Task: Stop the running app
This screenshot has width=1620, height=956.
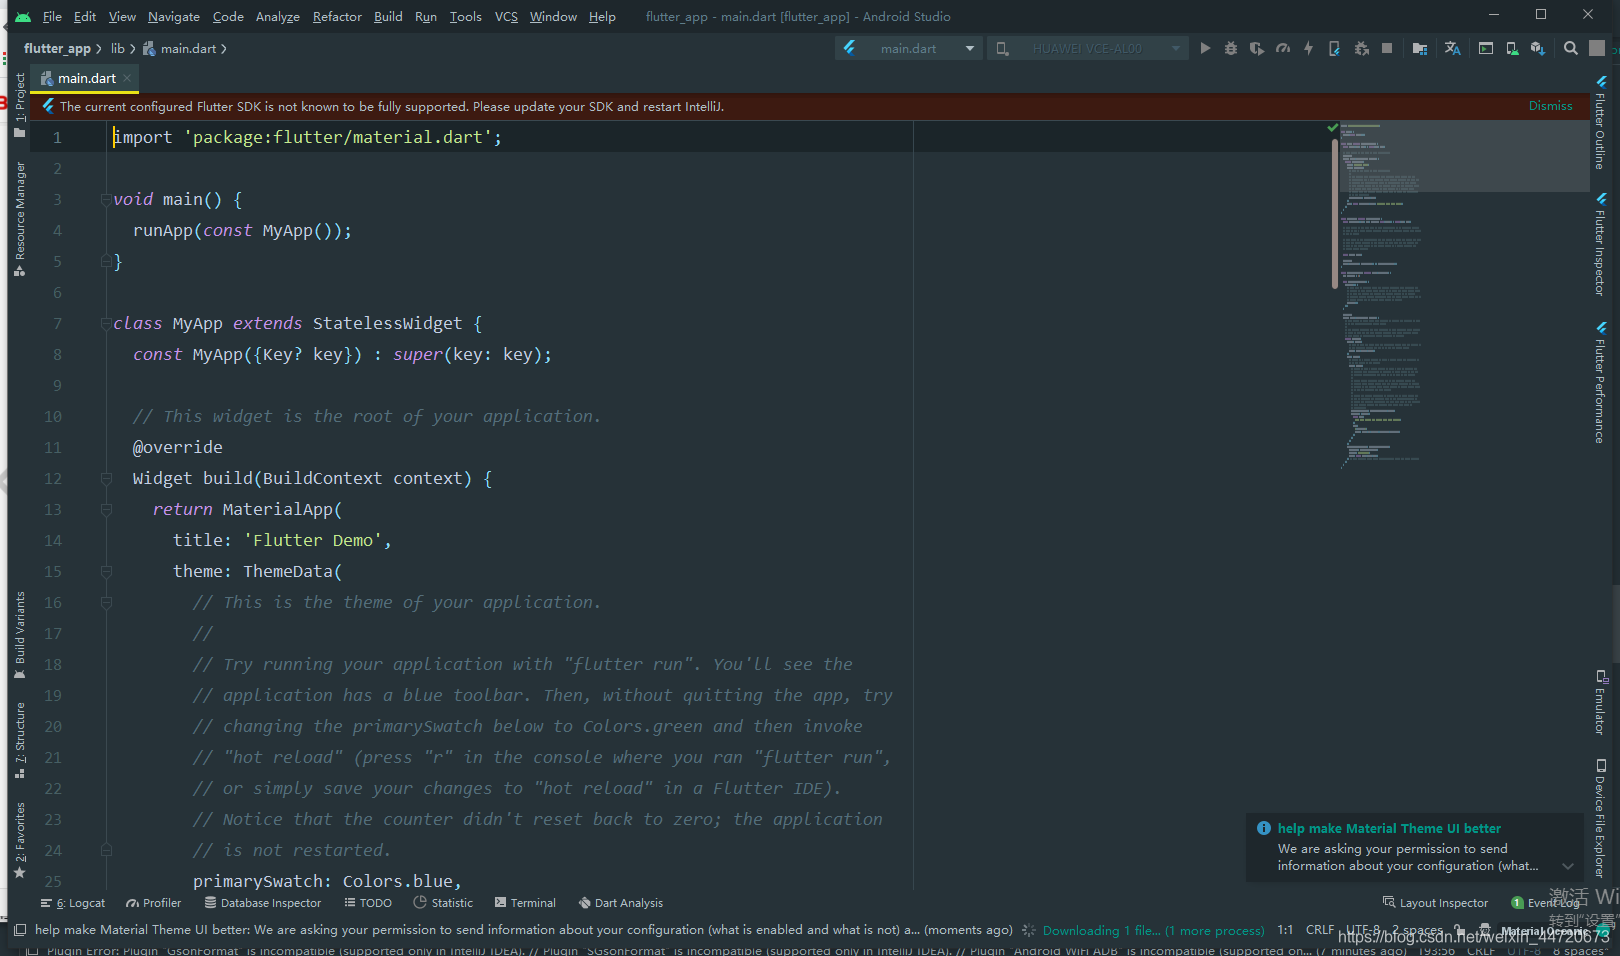Action: tap(1387, 48)
